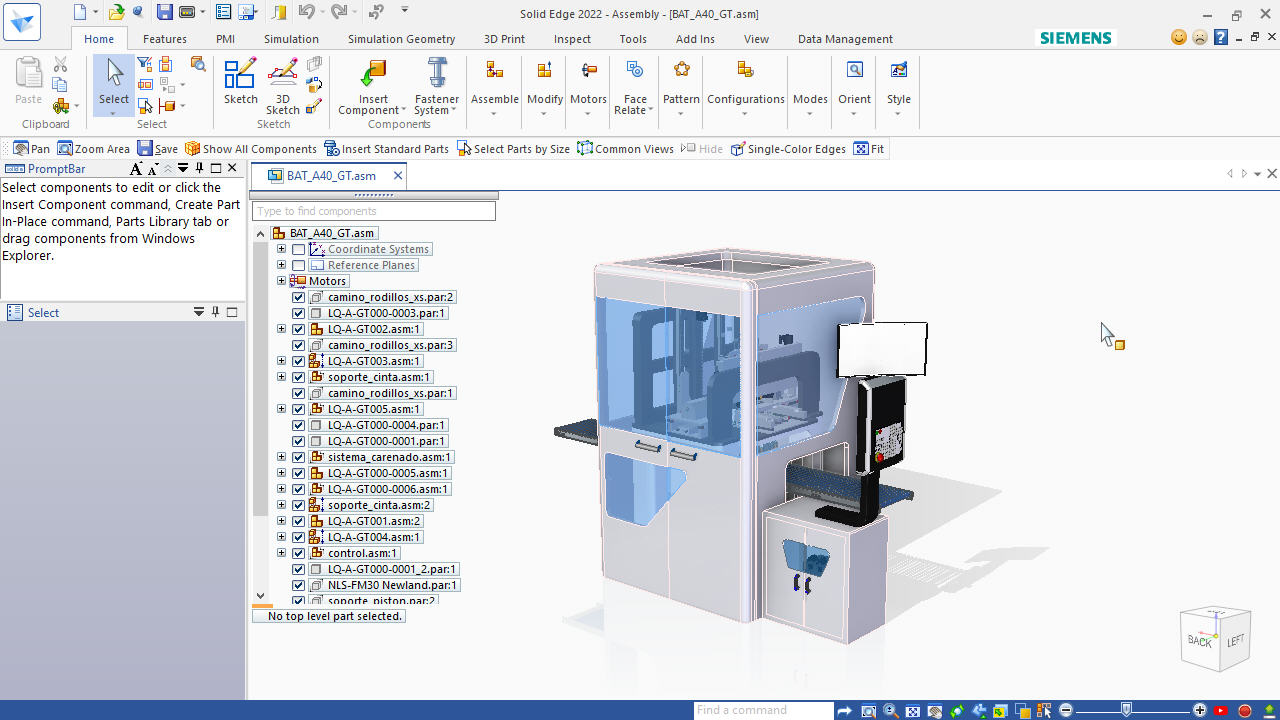
Task: Click Zoom Area in command bar
Action: coord(94,148)
